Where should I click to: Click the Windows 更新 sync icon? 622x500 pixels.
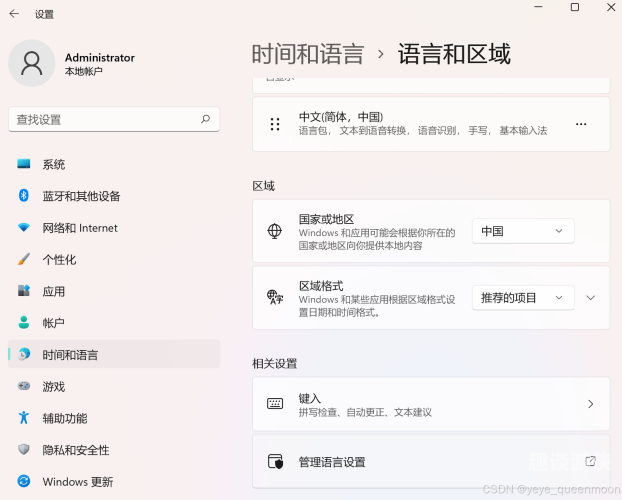click(x=24, y=481)
